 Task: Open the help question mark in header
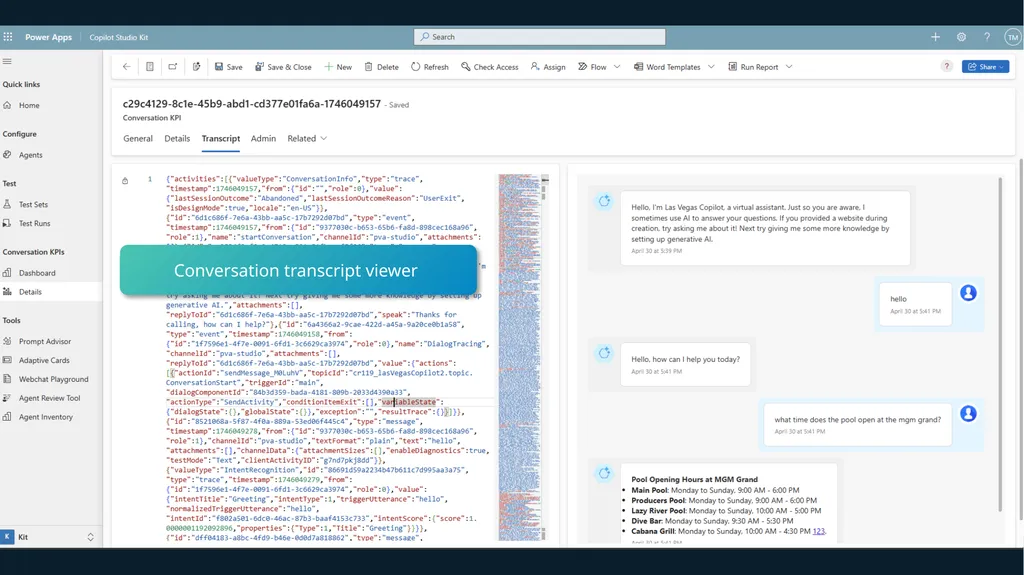987,37
